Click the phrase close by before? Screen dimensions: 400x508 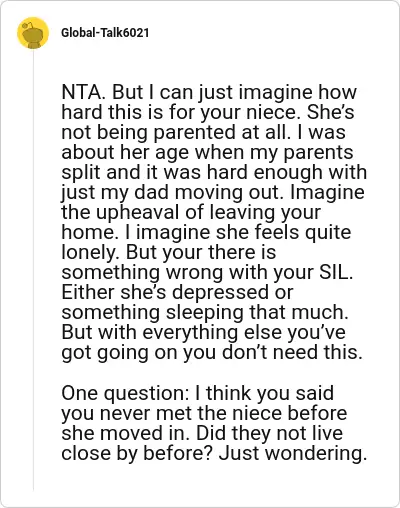click(137, 453)
